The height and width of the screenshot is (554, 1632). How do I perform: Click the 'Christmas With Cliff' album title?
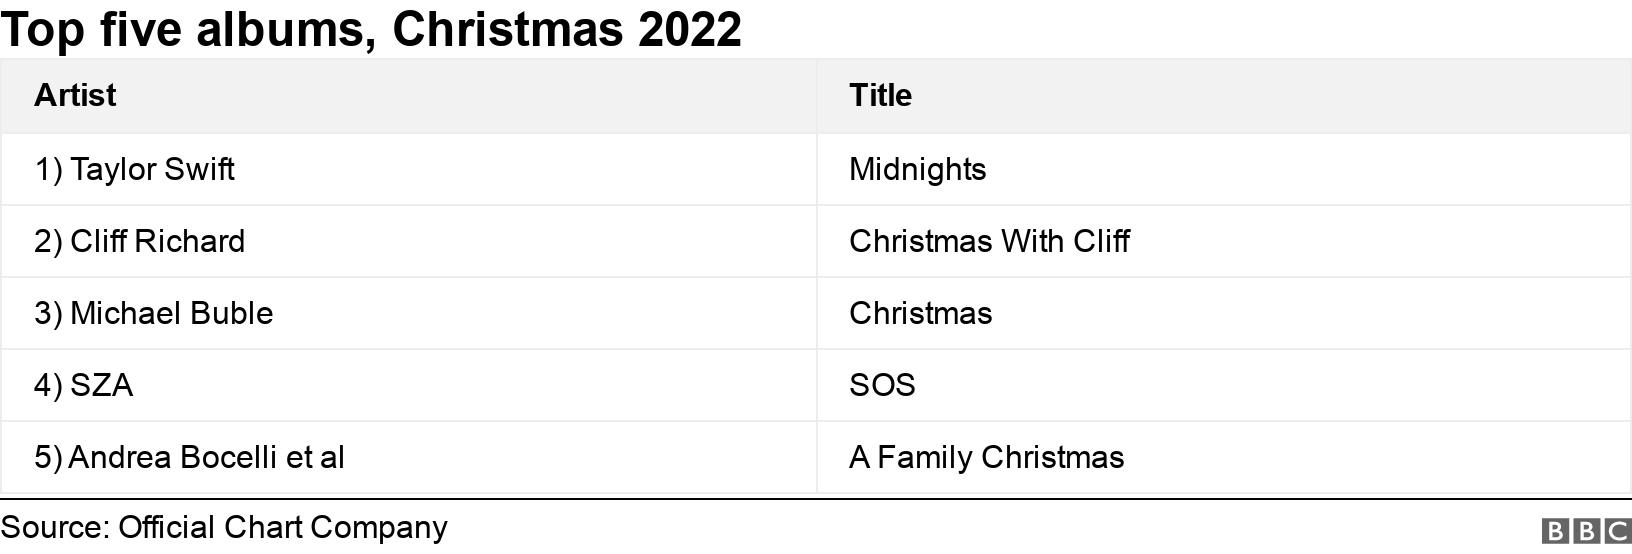click(x=989, y=241)
